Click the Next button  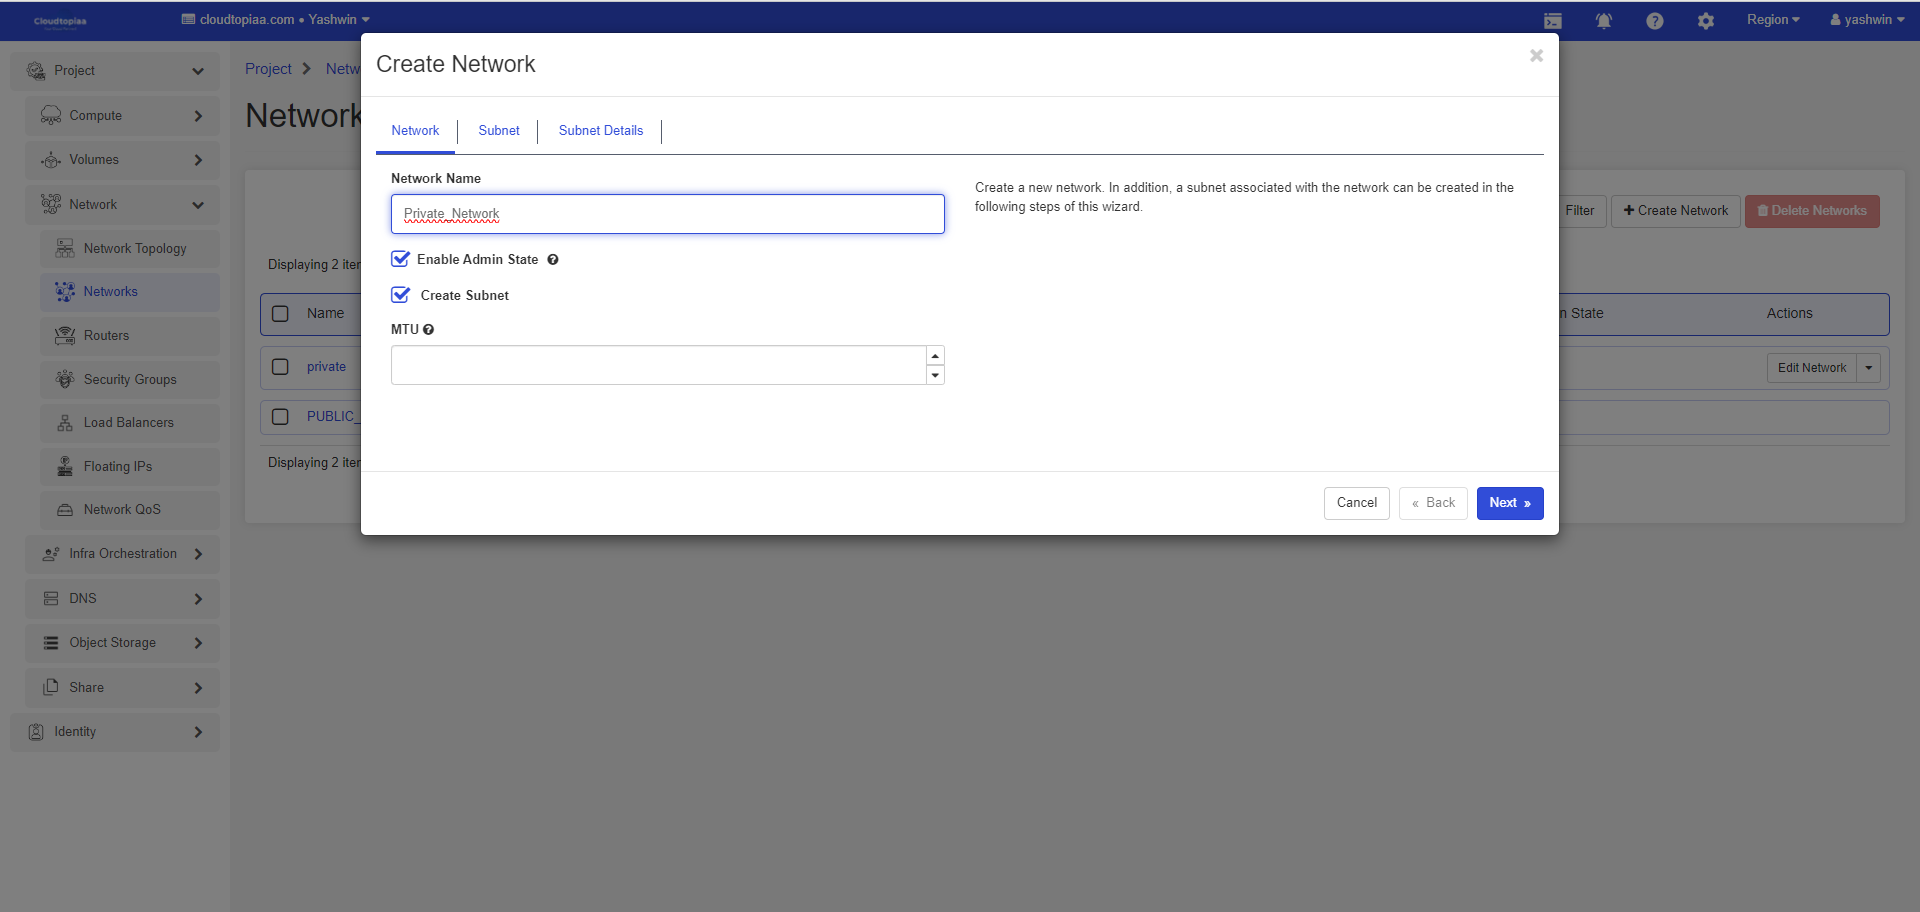pyautogui.click(x=1509, y=503)
